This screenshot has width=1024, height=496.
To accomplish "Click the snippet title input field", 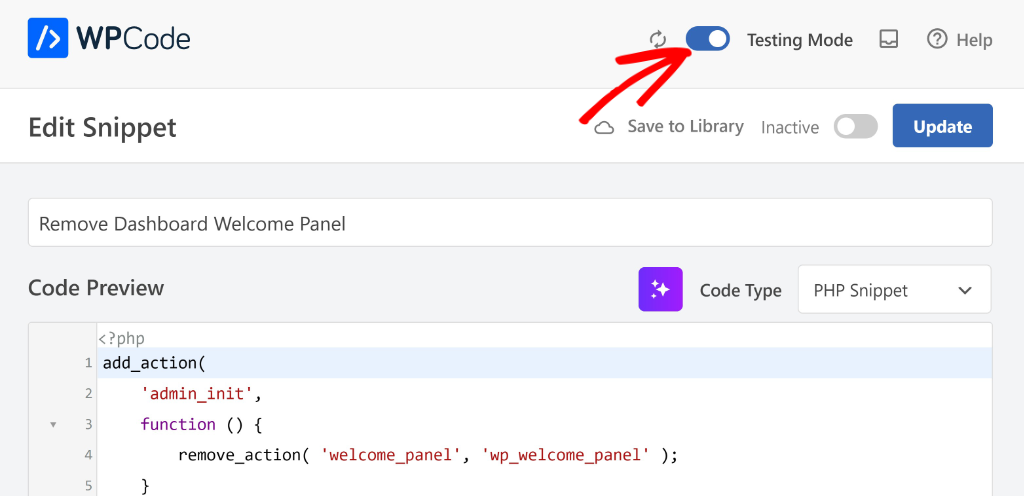I will pos(510,223).
